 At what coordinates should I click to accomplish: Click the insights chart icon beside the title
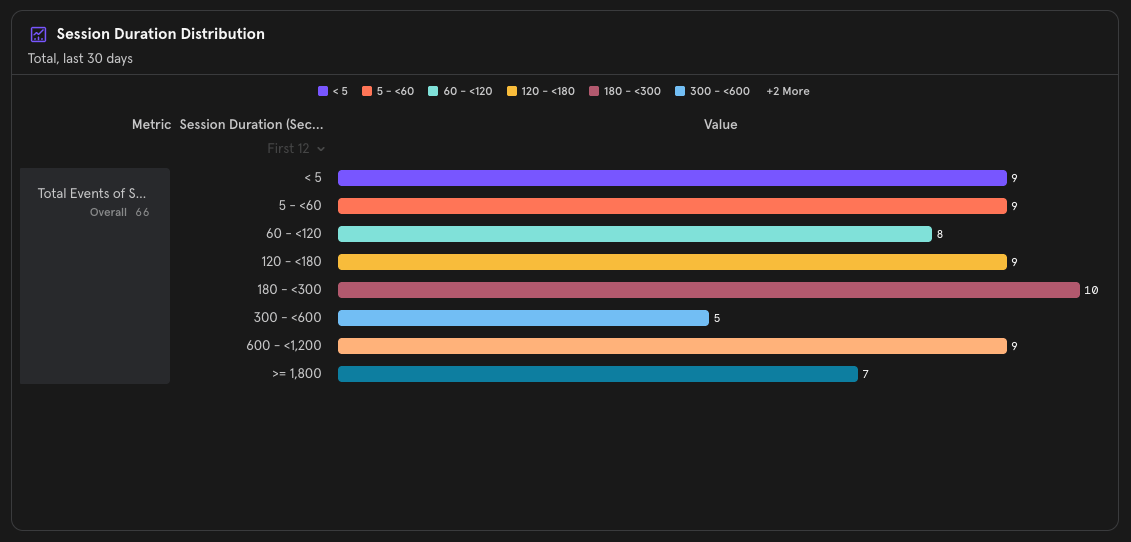coord(39,34)
